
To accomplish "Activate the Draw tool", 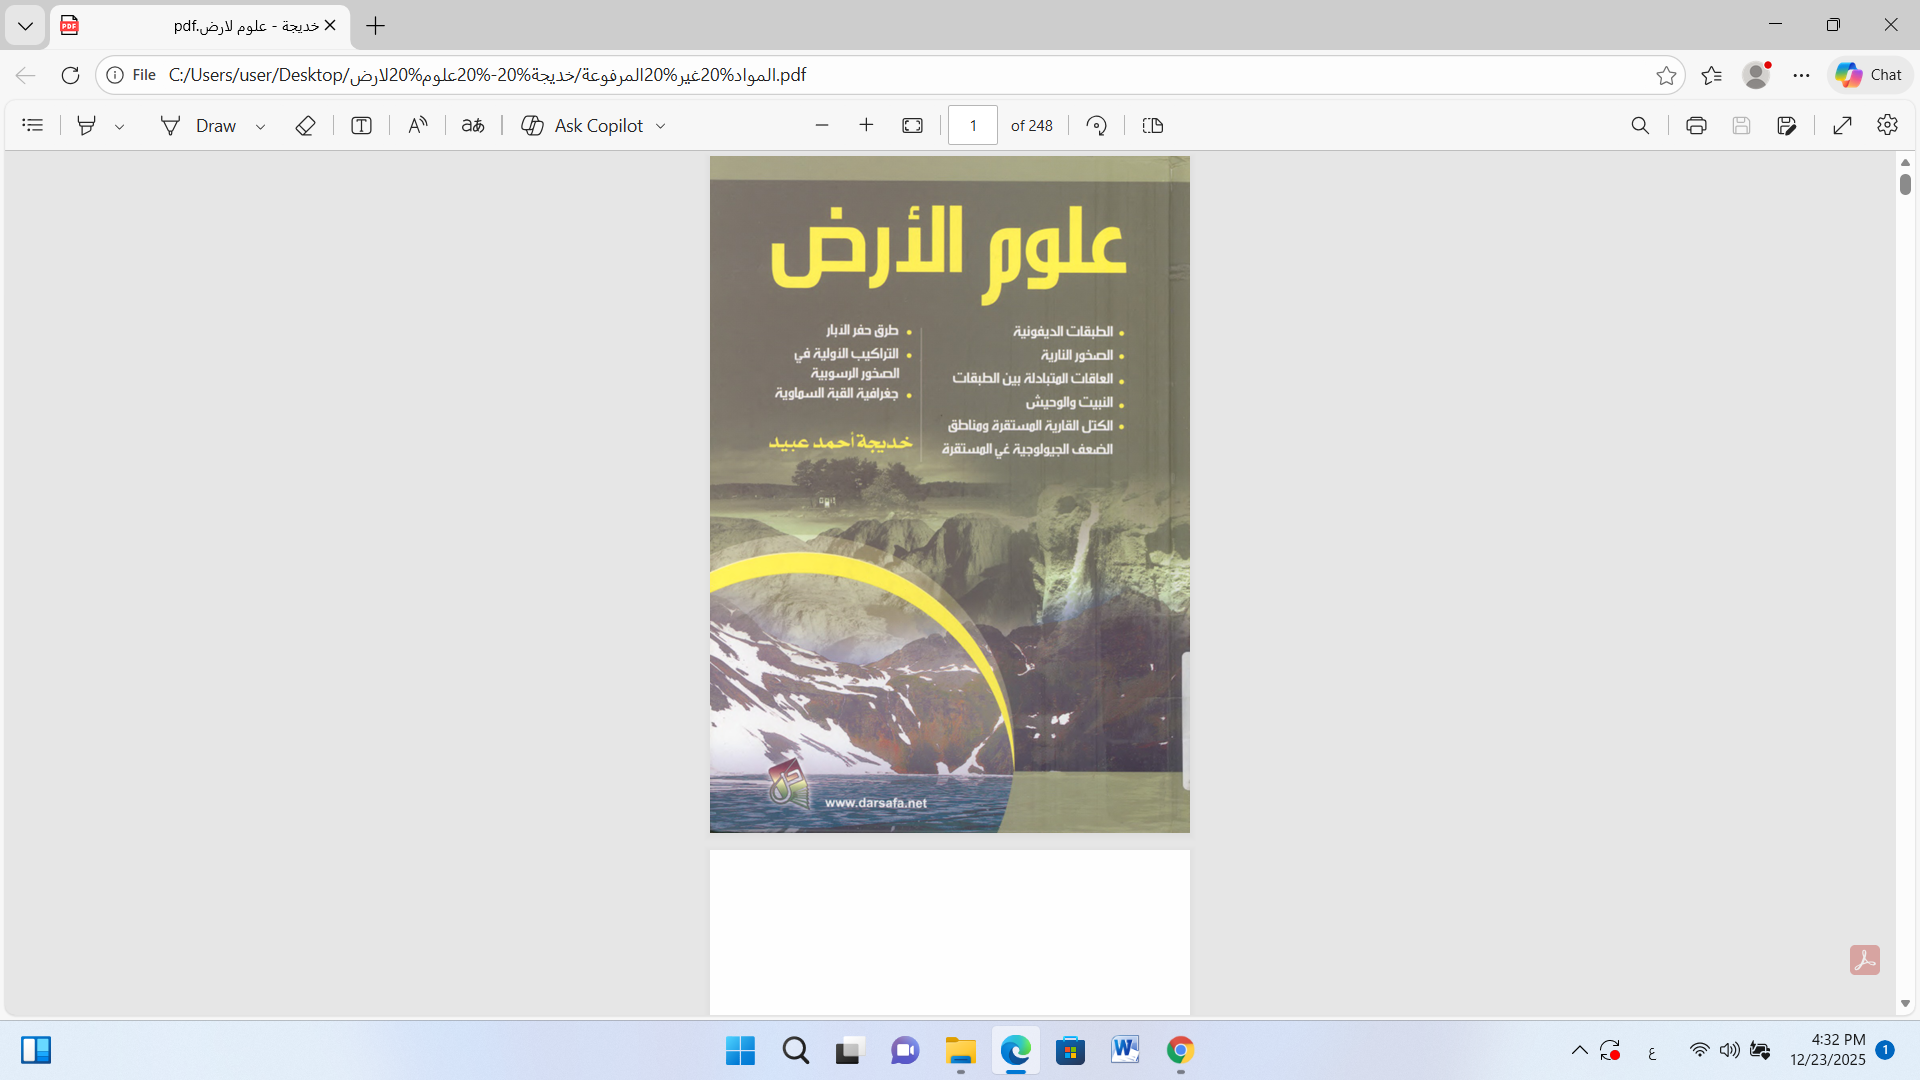I will coord(199,125).
